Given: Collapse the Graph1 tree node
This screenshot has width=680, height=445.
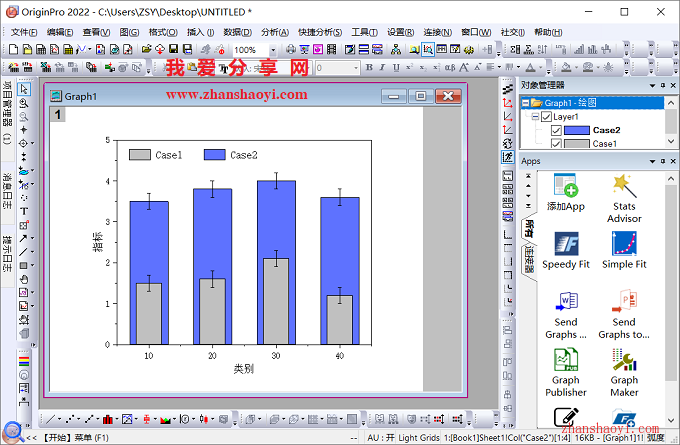Looking at the screenshot, I should pyautogui.click(x=525, y=103).
